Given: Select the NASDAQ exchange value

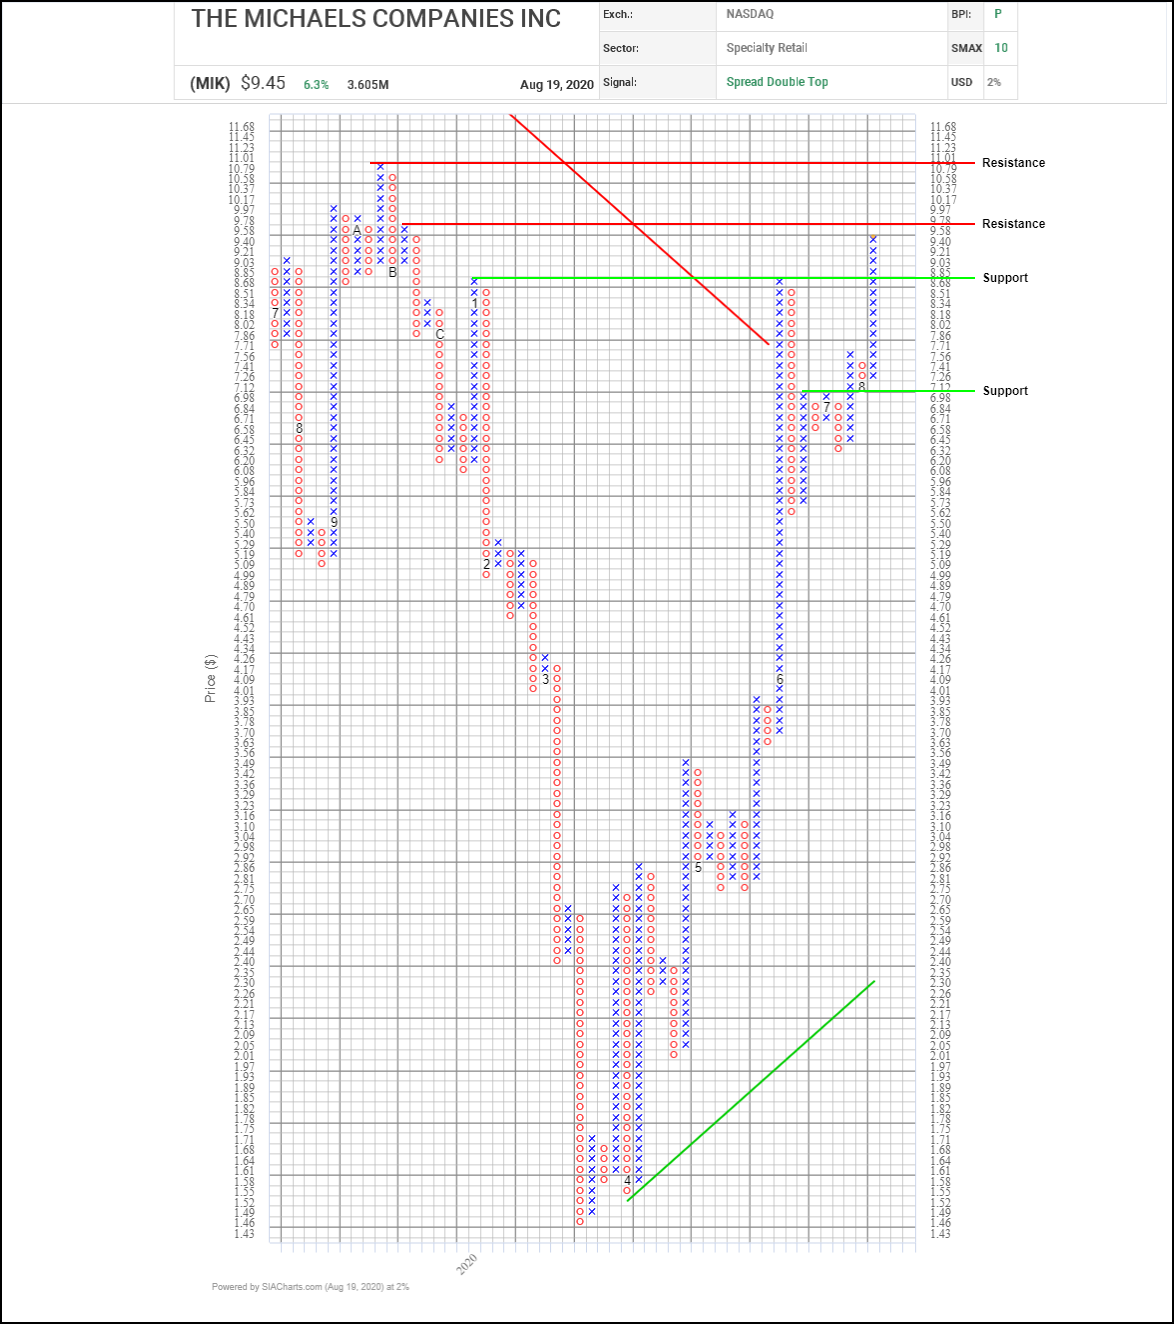Looking at the screenshot, I should [749, 14].
